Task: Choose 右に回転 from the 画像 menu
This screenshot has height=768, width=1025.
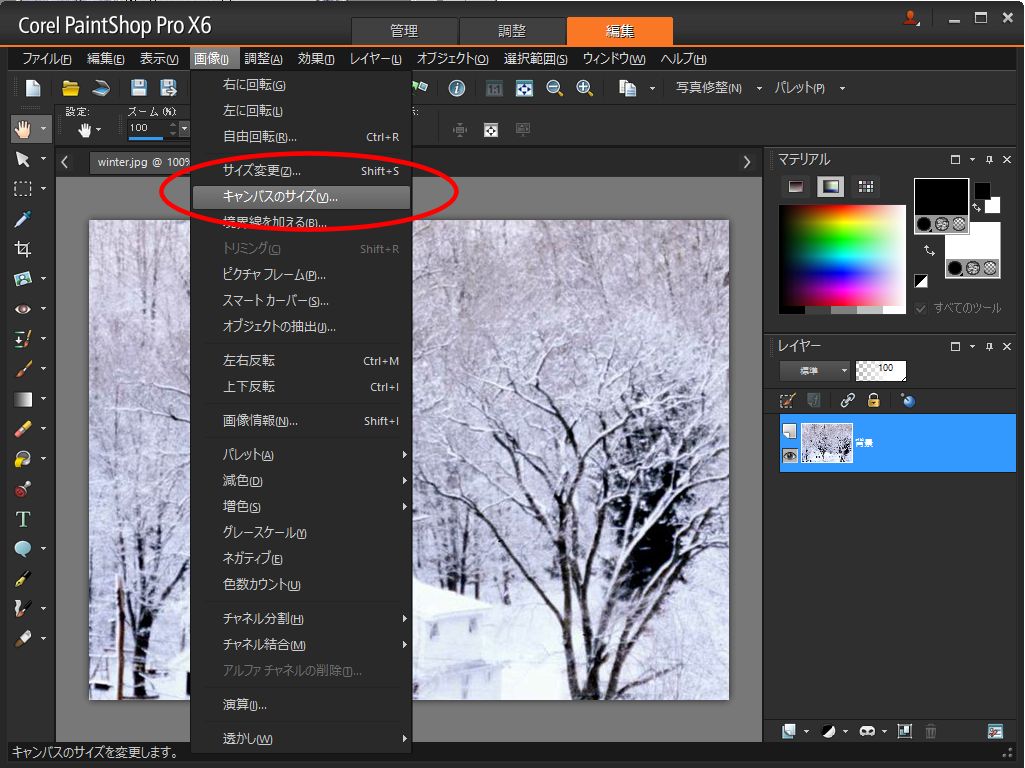Action: click(x=301, y=85)
